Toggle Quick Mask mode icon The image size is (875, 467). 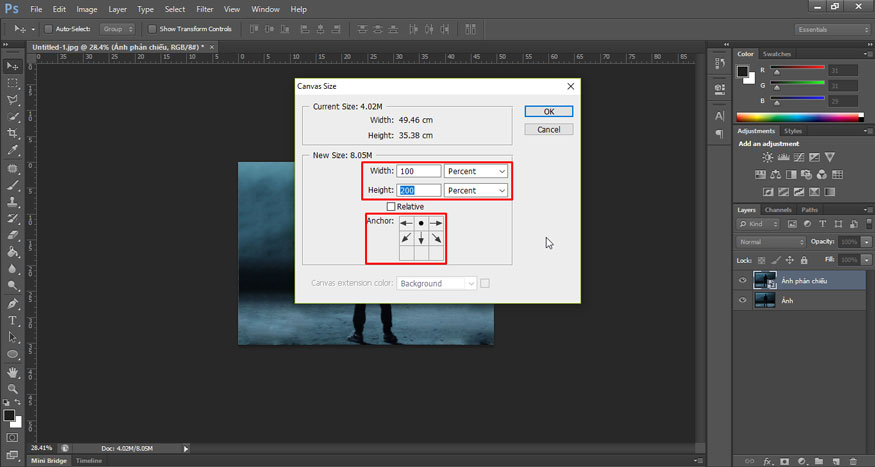click(12, 438)
